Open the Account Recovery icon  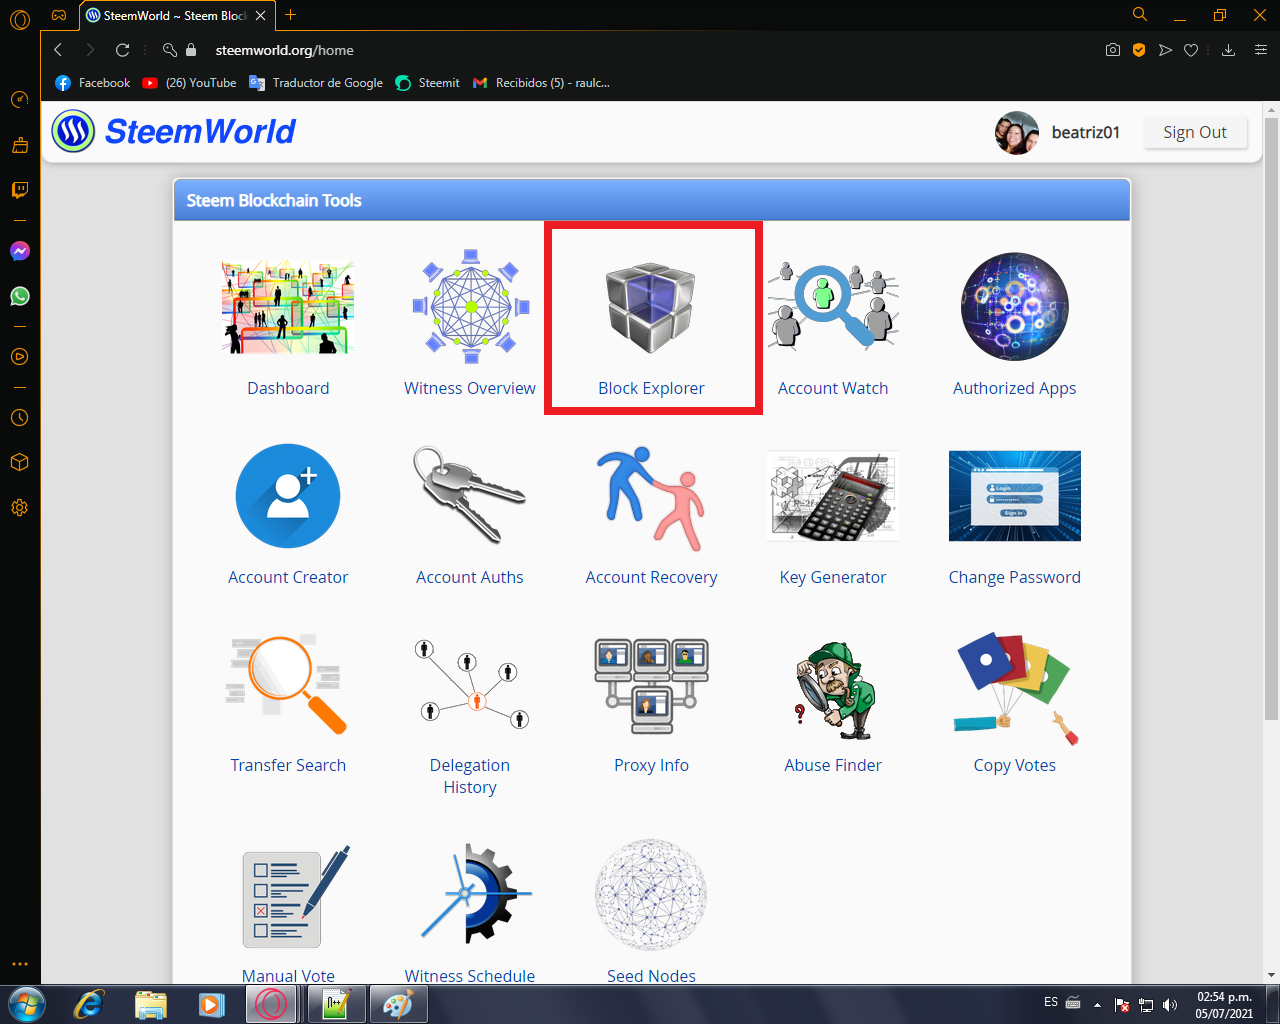[651, 498]
